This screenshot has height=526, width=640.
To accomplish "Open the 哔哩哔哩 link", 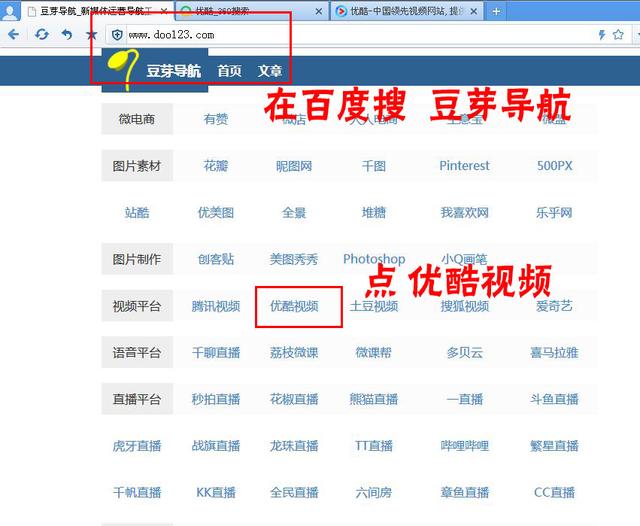I will [x=464, y=446].
